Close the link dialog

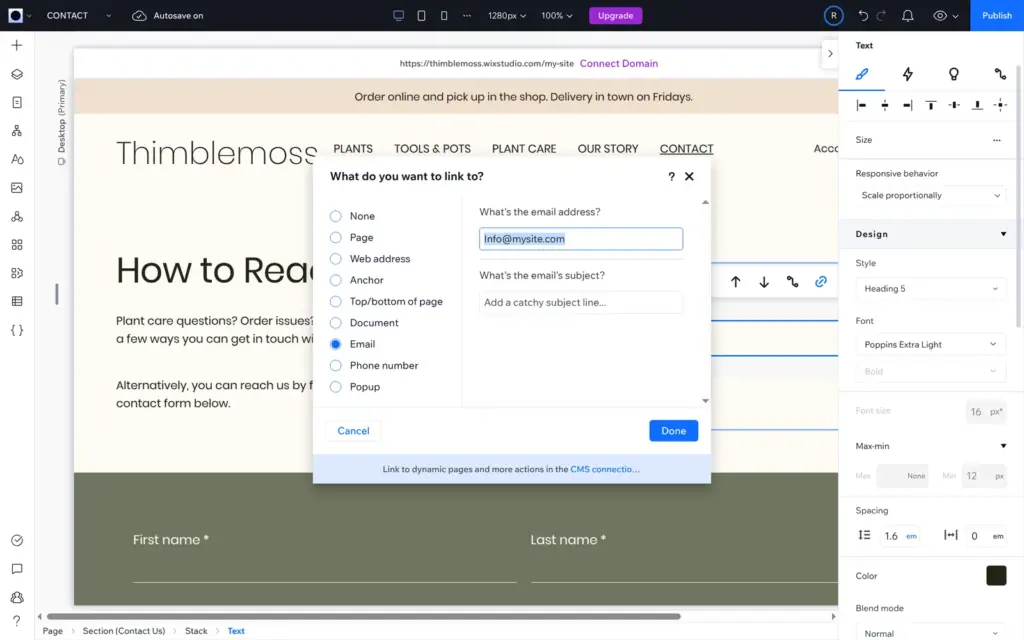(689, 176)
